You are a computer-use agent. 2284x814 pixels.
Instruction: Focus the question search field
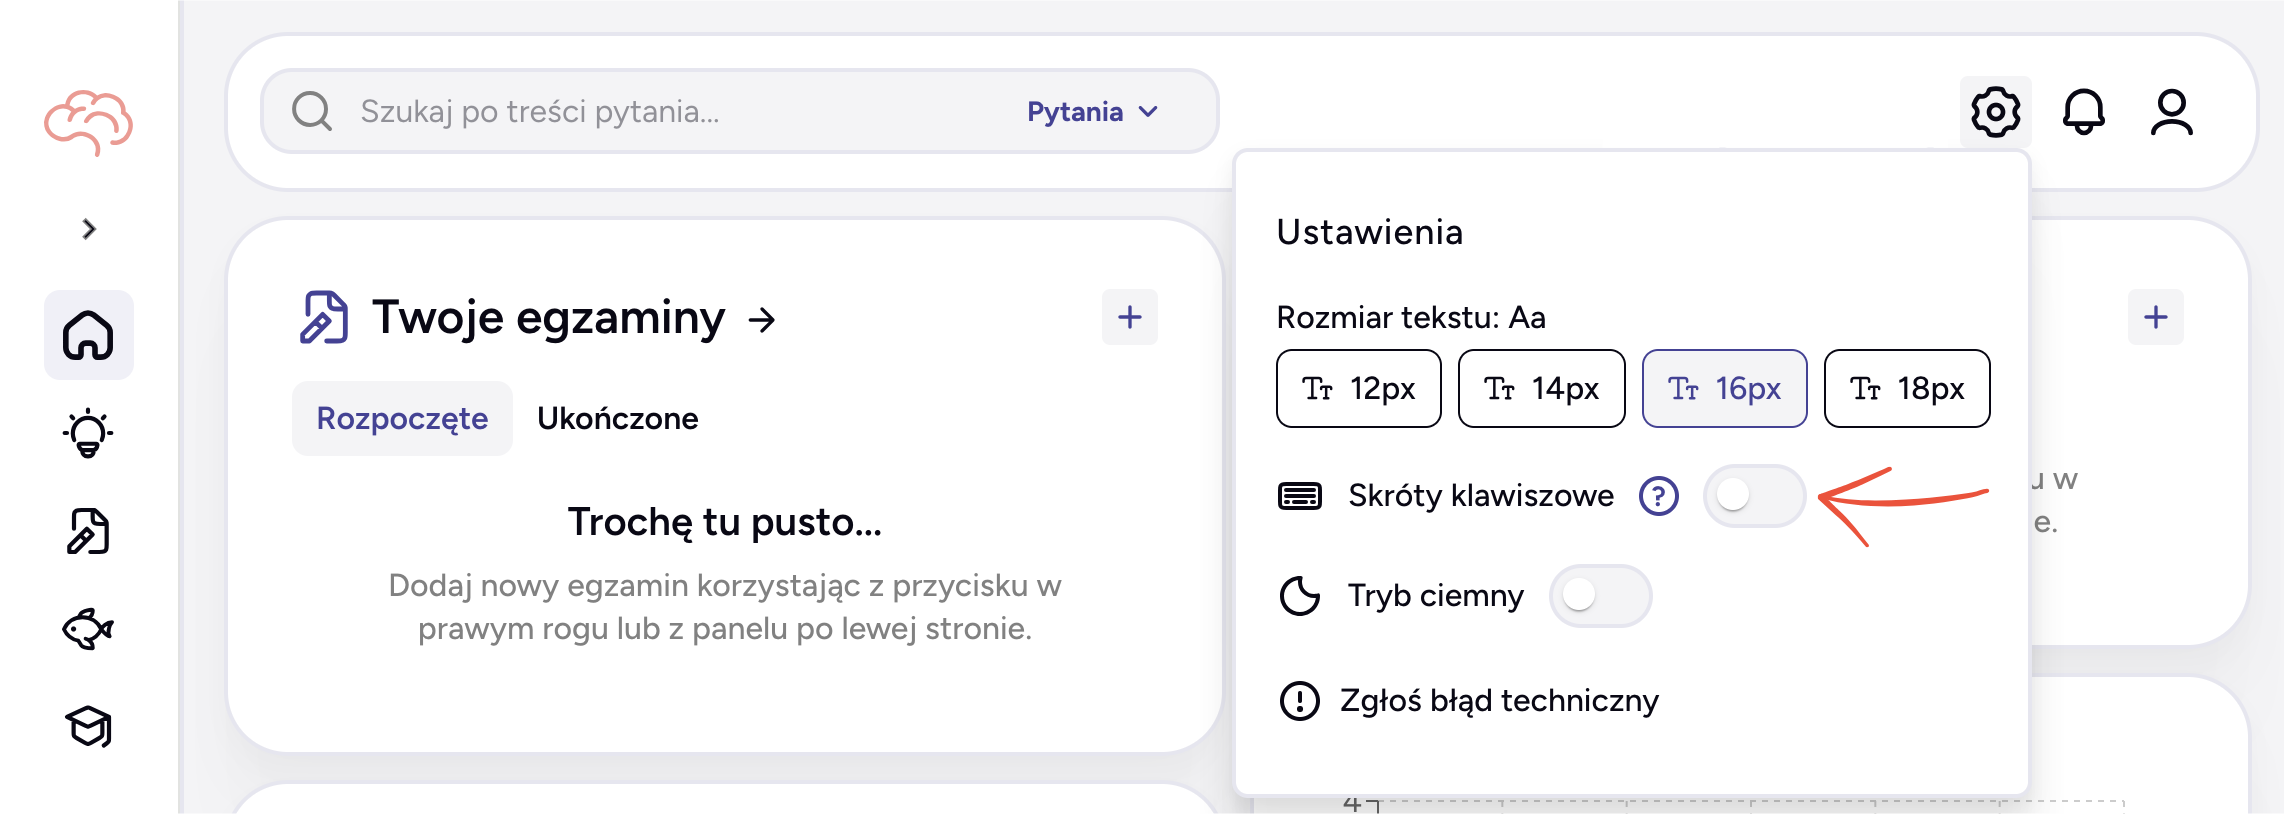click(740, 111)
